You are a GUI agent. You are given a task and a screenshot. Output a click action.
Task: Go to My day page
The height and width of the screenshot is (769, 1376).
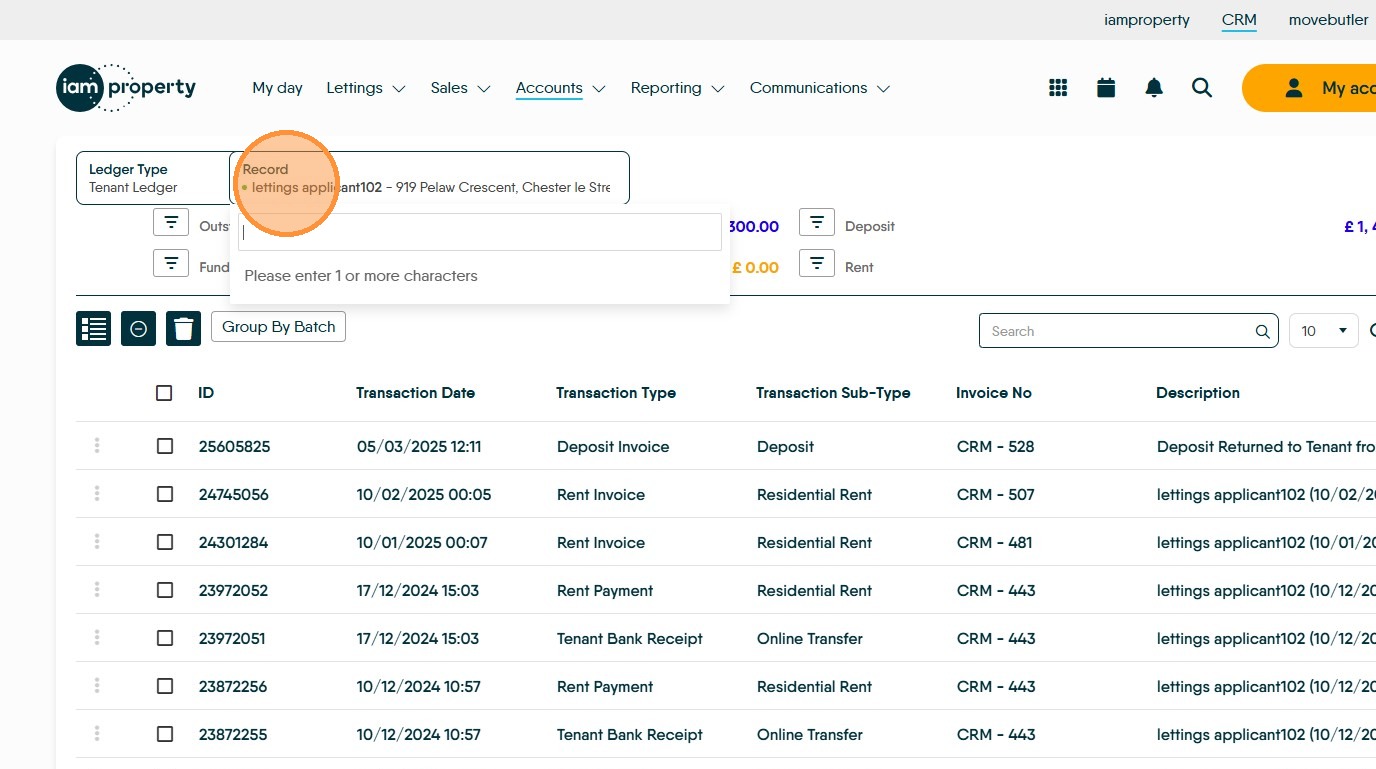click(x=277, y=88)
